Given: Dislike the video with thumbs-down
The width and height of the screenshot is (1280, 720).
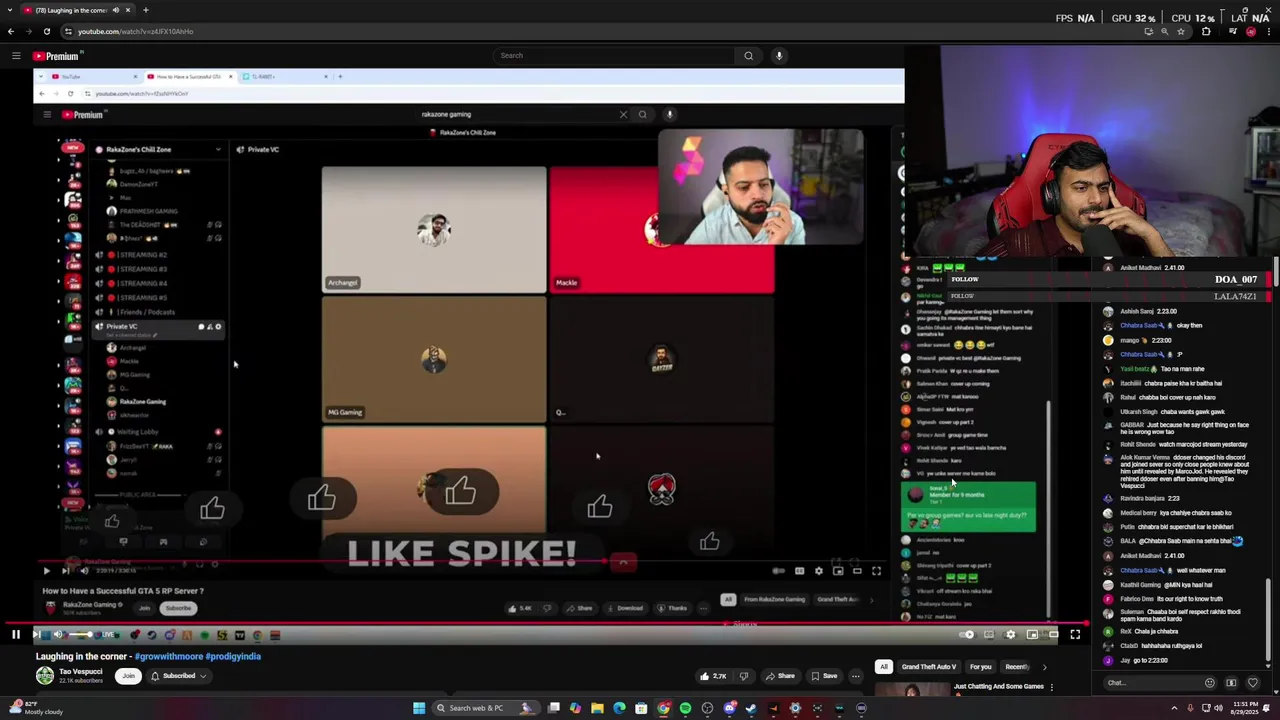Looking at the screenshot, I should coord(743,676).
